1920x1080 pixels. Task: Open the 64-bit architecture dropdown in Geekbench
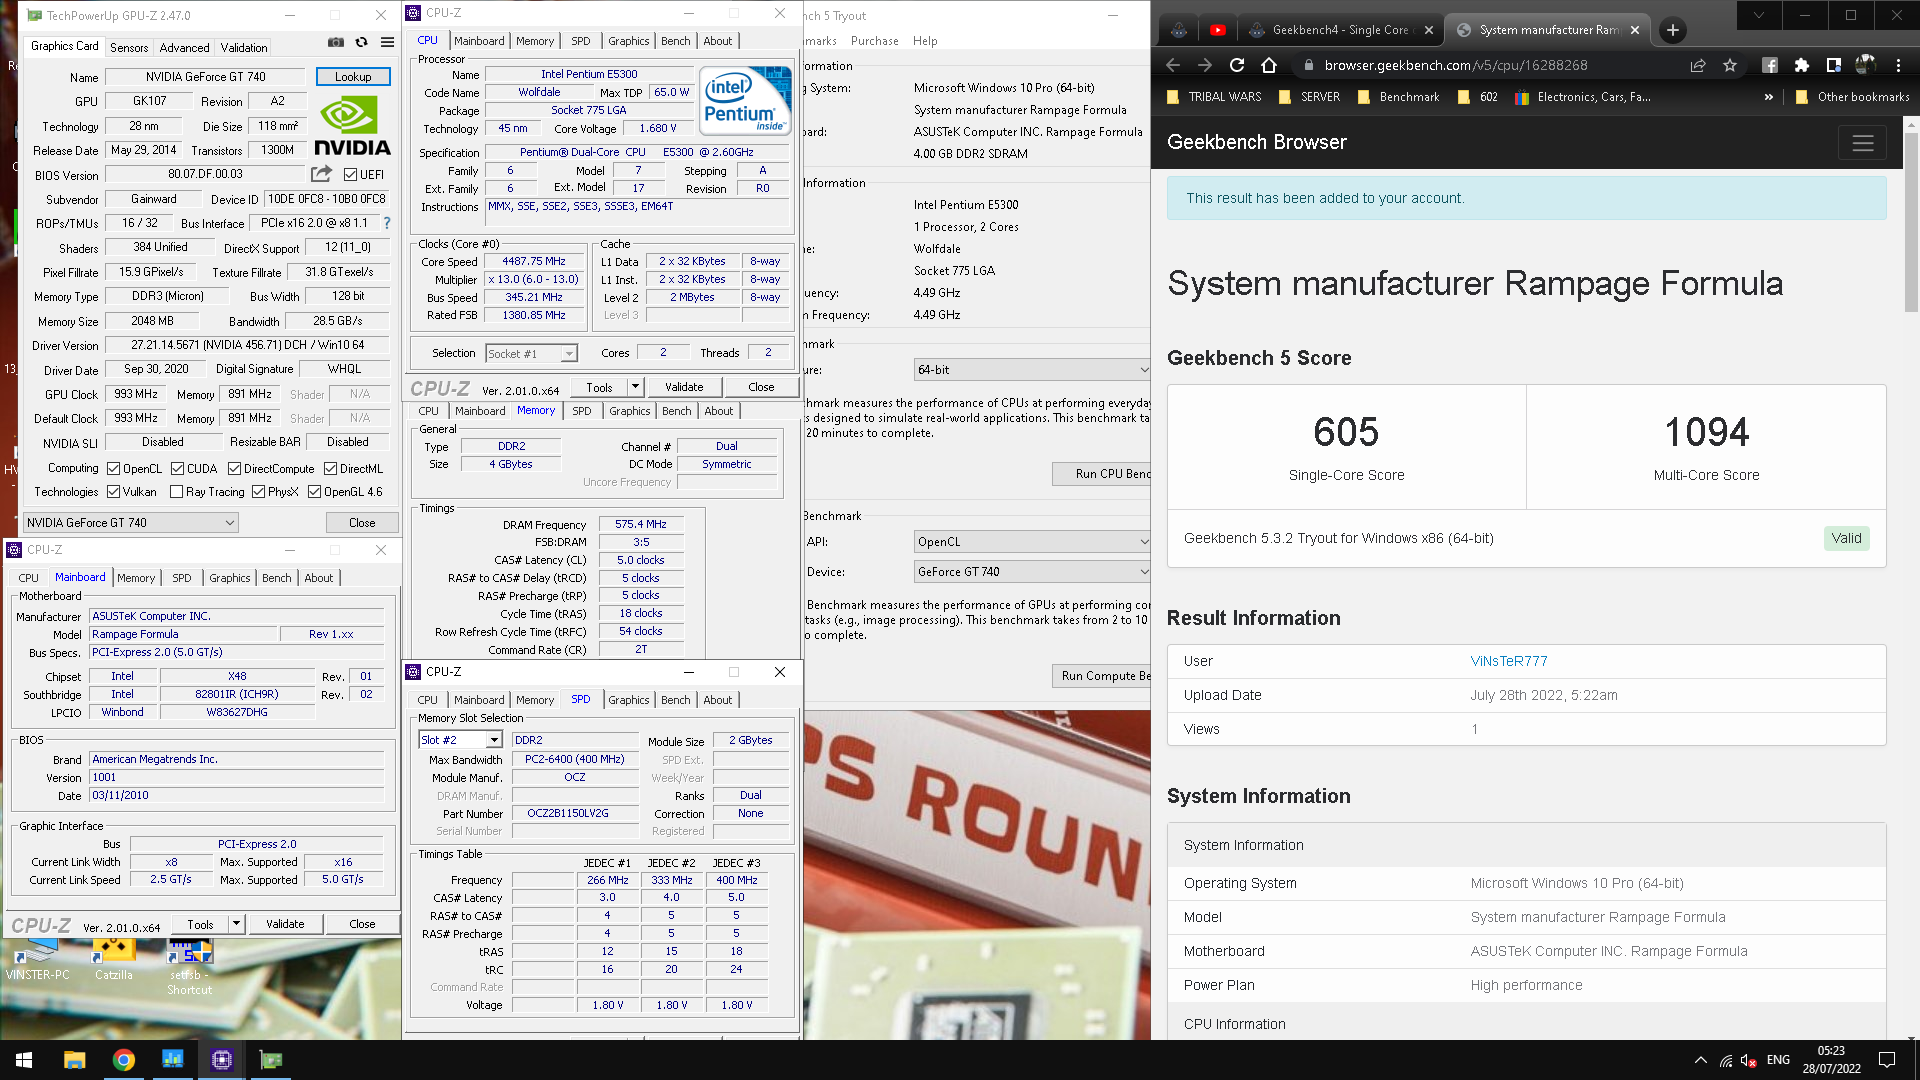point(1032,370)
